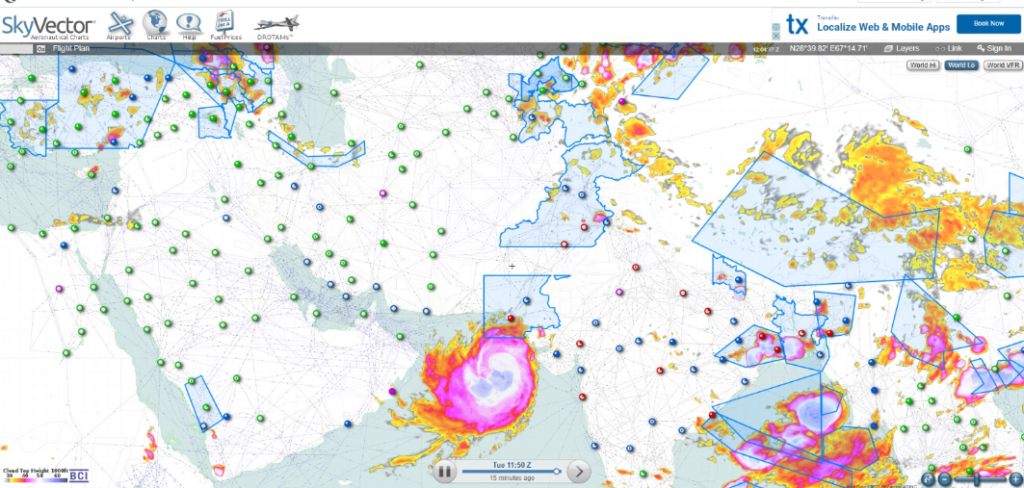Image resolution: width=1024 pixels, height=488 pixels.
Task: Click the BCI logo near legend
Action: point(78,475)
